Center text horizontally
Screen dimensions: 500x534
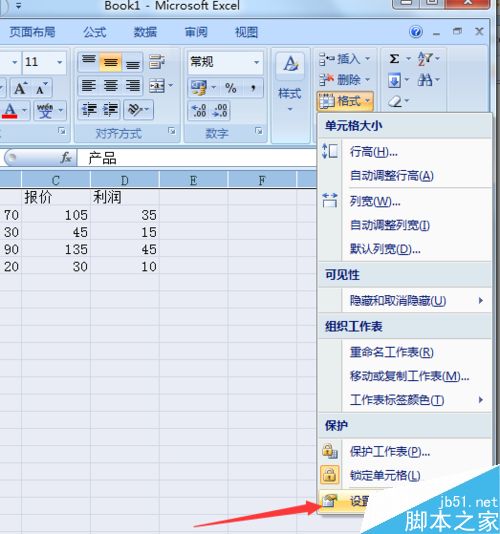pos(110,86)
